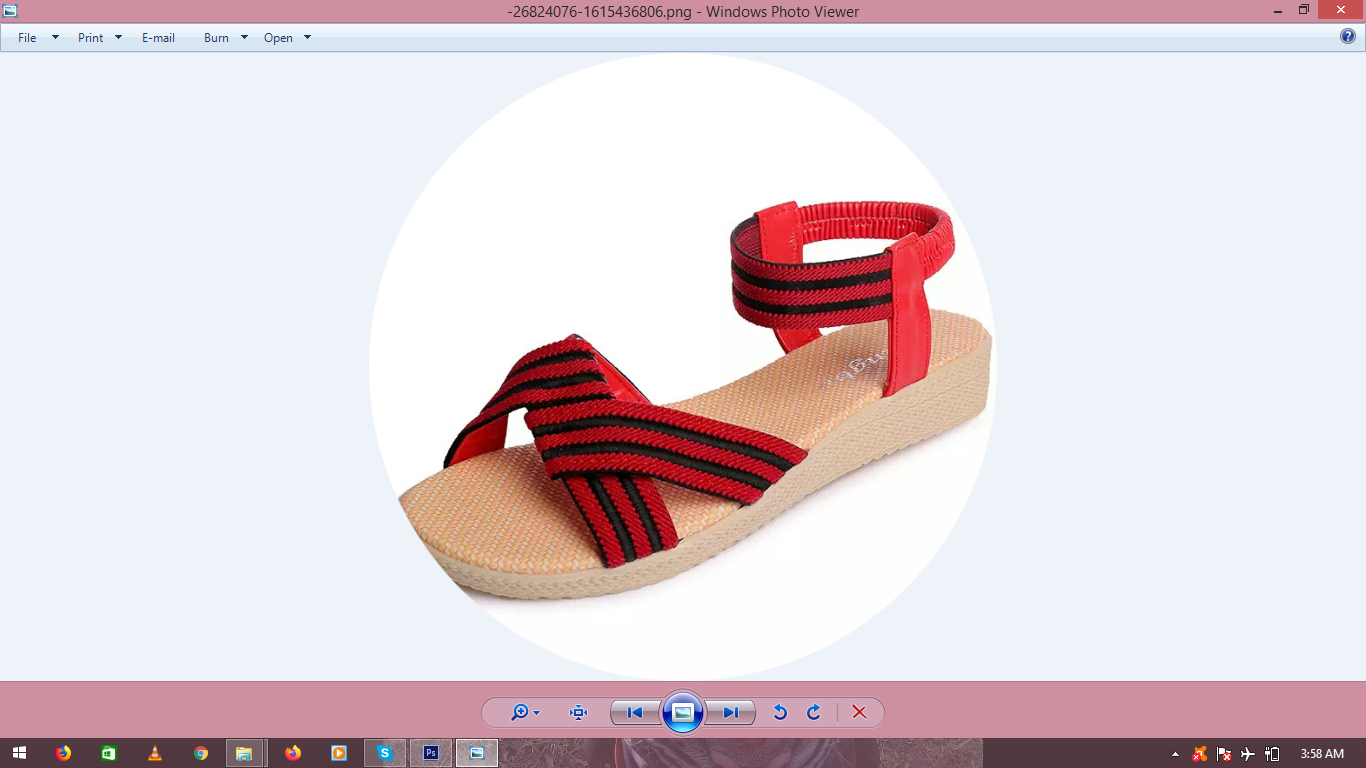Go to the previous photo

(x=635, y=713)
